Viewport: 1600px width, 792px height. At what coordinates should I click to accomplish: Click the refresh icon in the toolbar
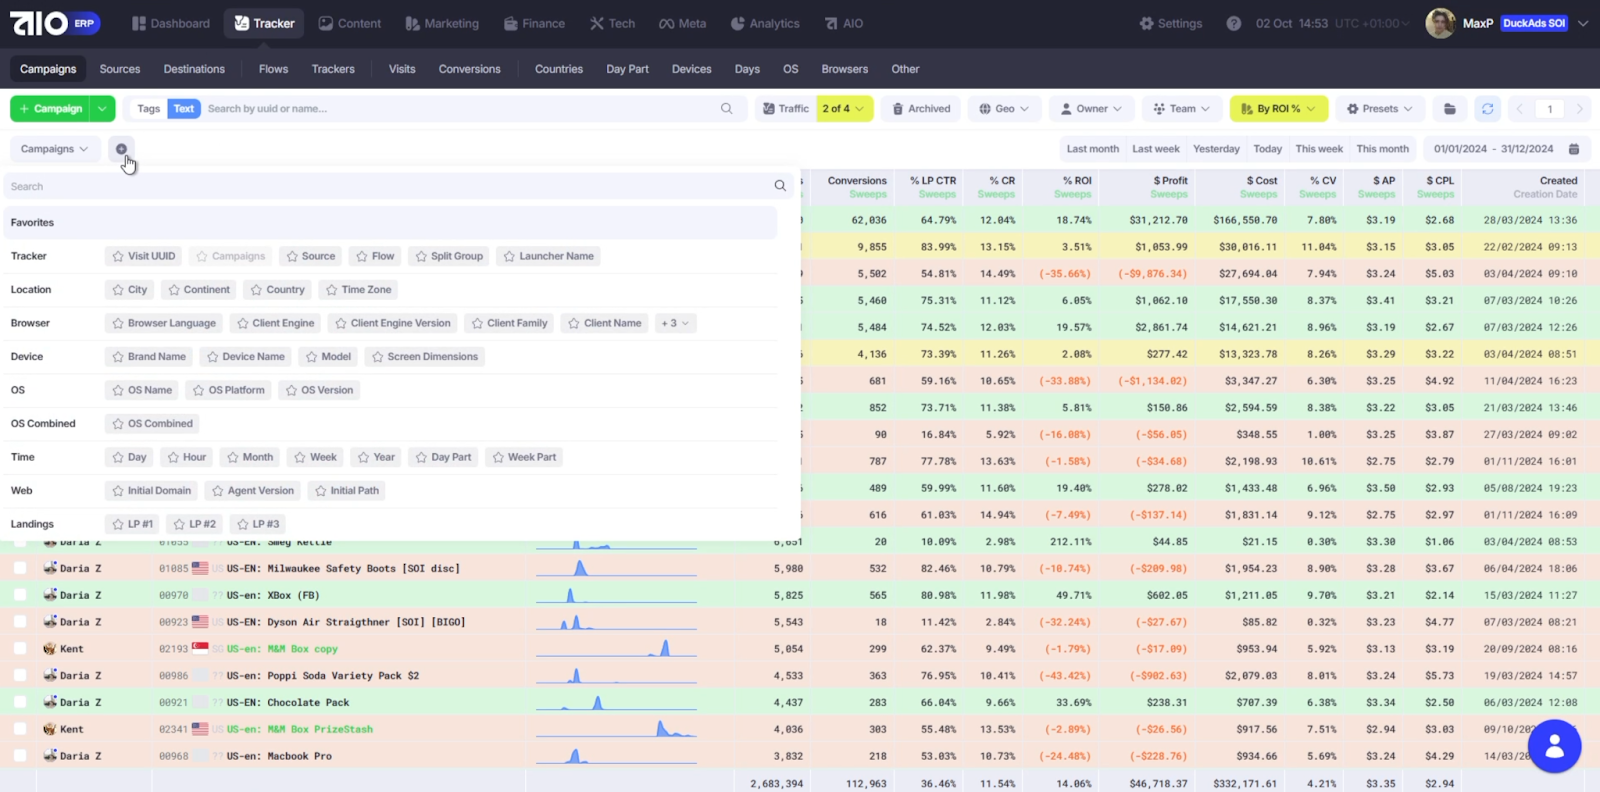point(1487,109)
